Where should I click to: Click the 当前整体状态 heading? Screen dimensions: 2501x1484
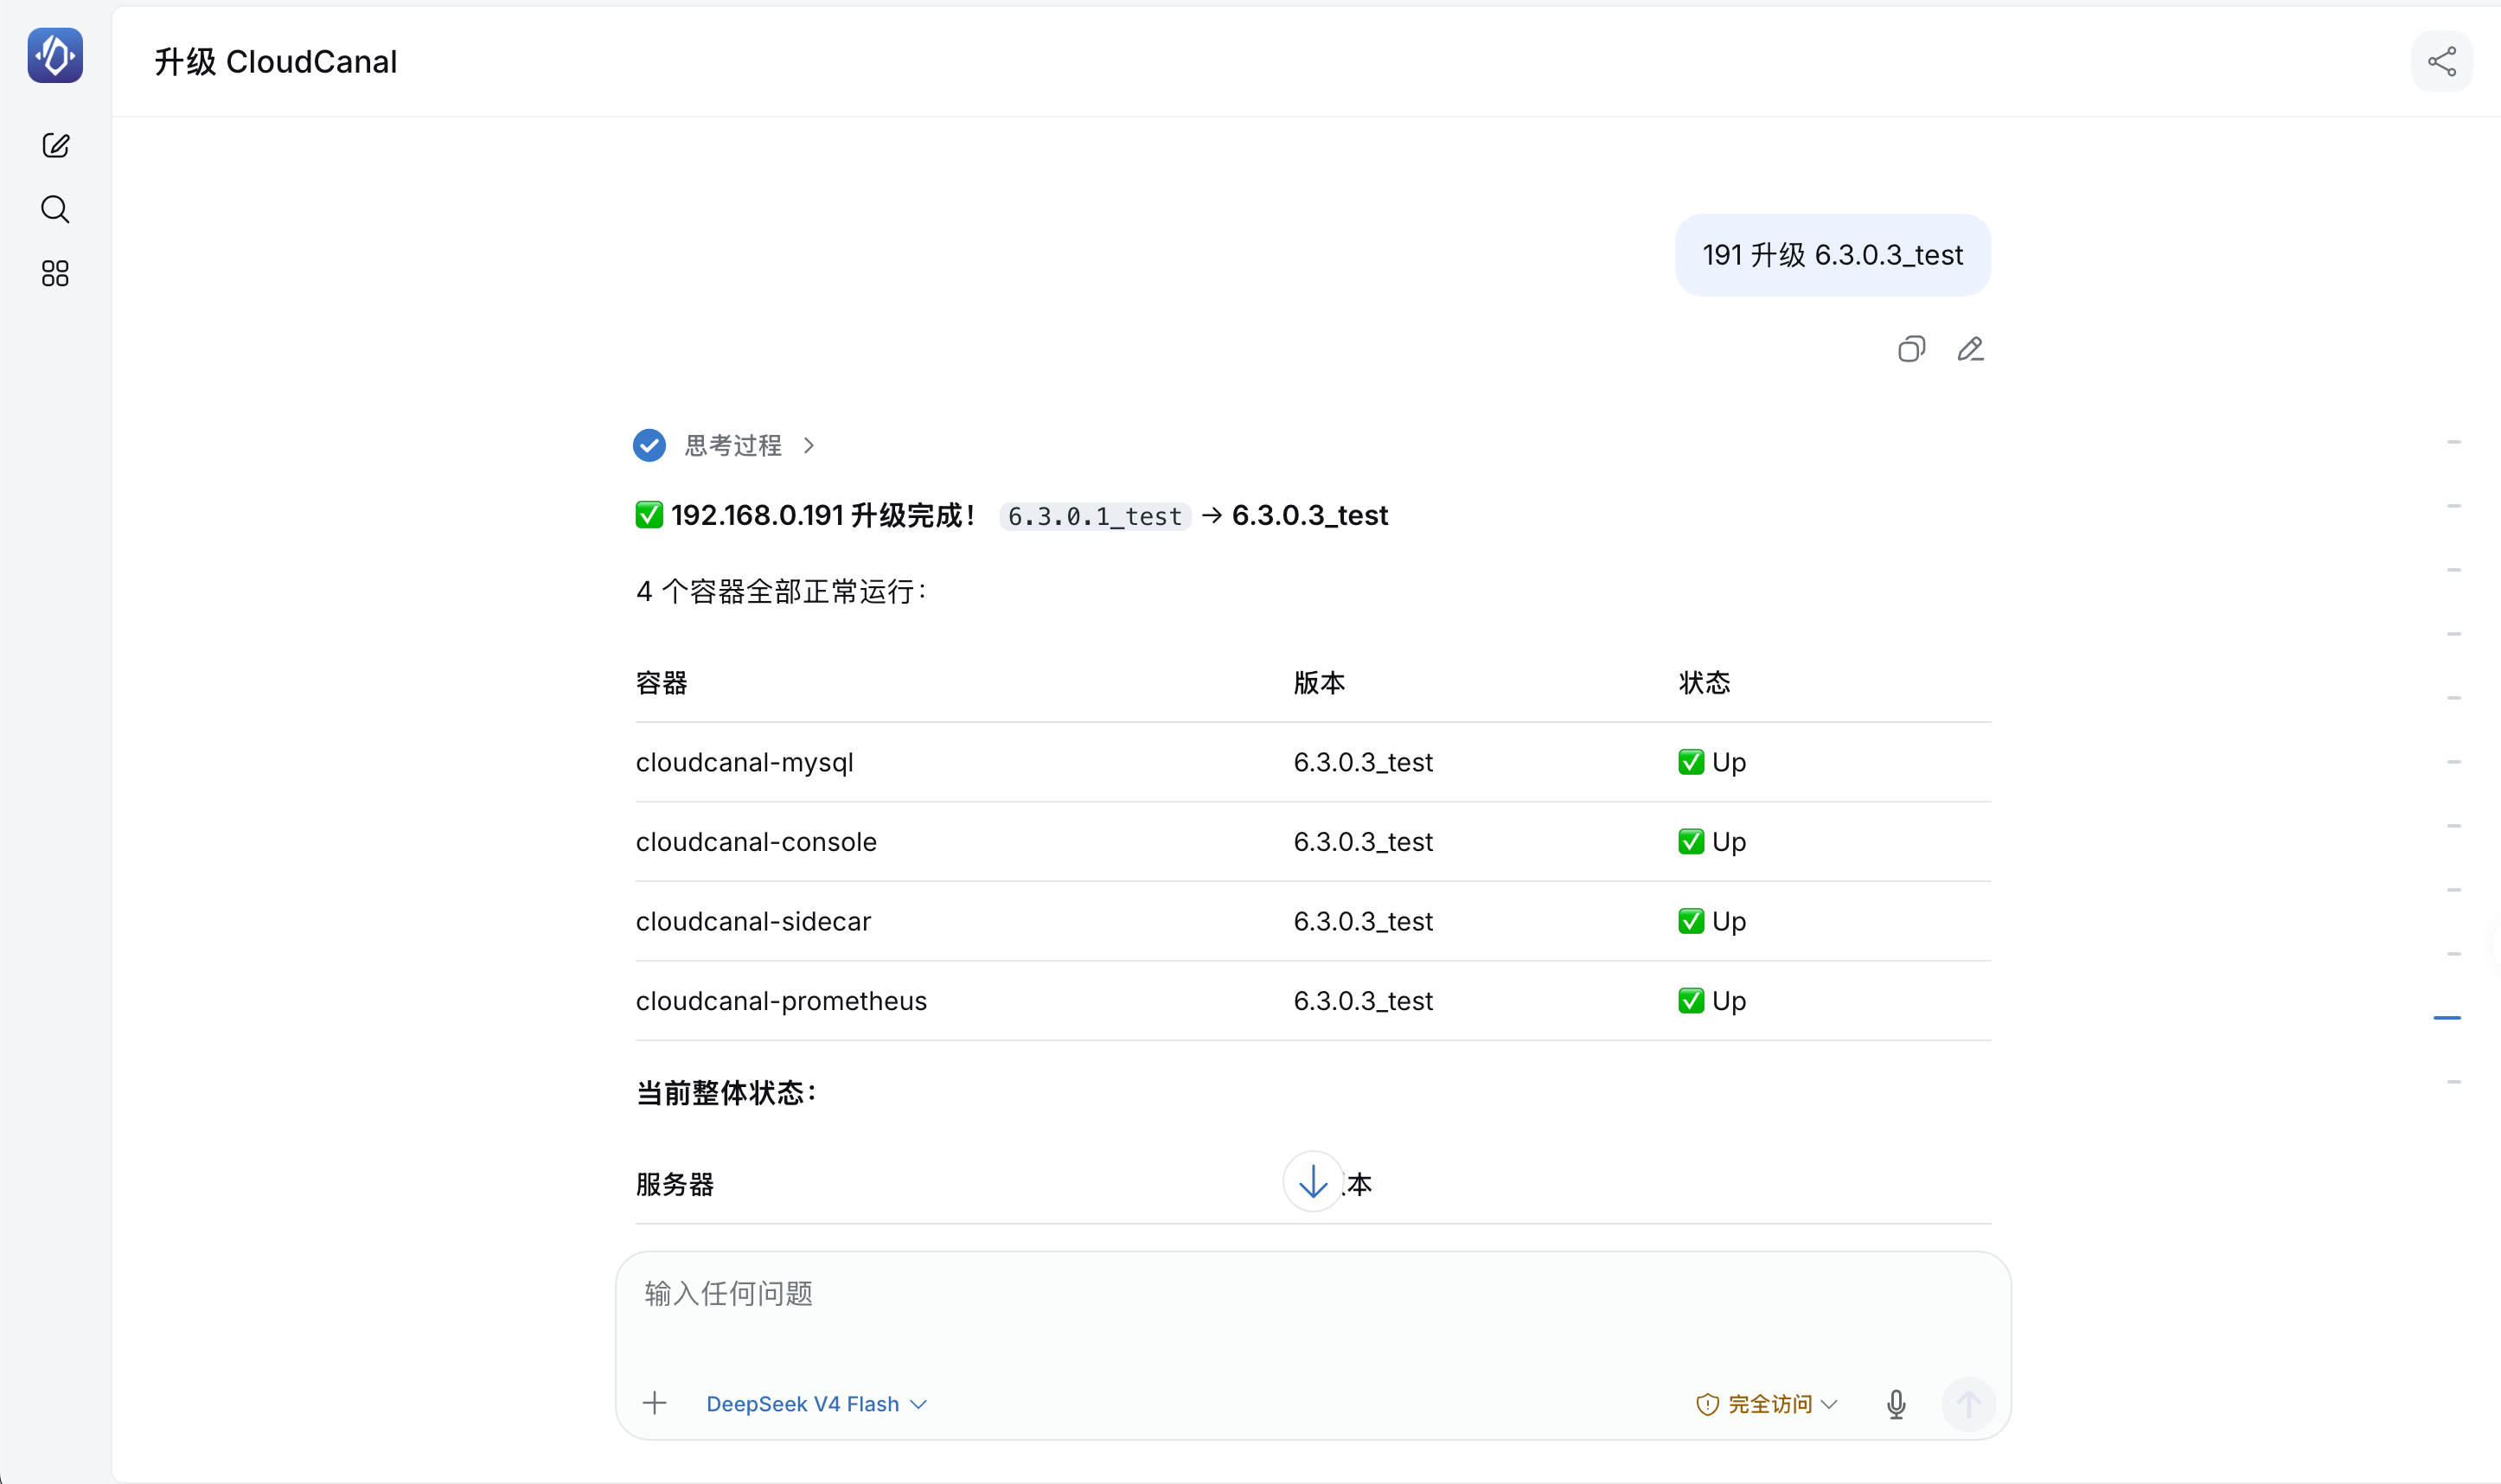click(x=727, y=1093)
